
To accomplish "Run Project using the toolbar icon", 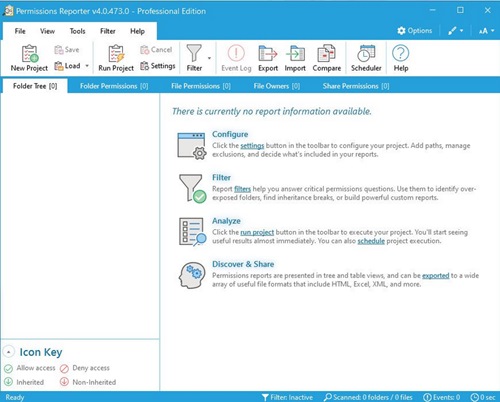I will click(x=116, y=58).
